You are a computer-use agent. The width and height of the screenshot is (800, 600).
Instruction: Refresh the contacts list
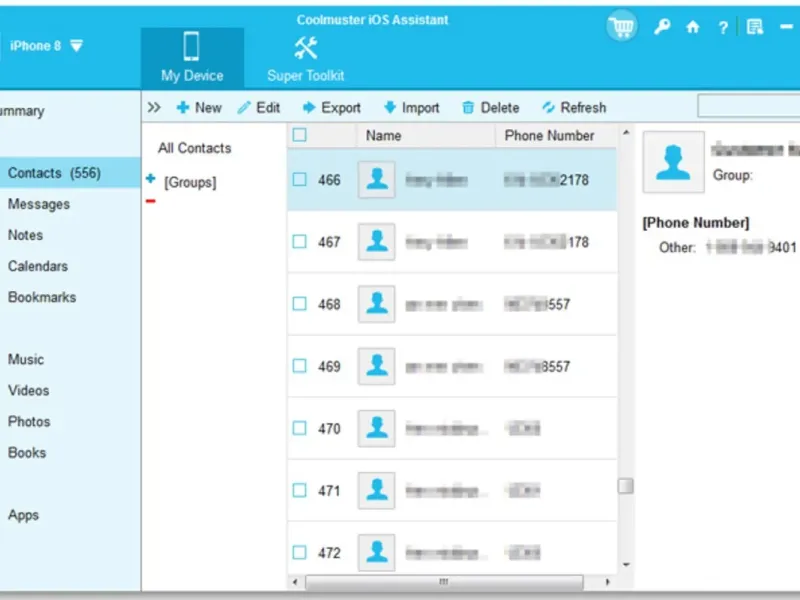[x=574, y=108]
